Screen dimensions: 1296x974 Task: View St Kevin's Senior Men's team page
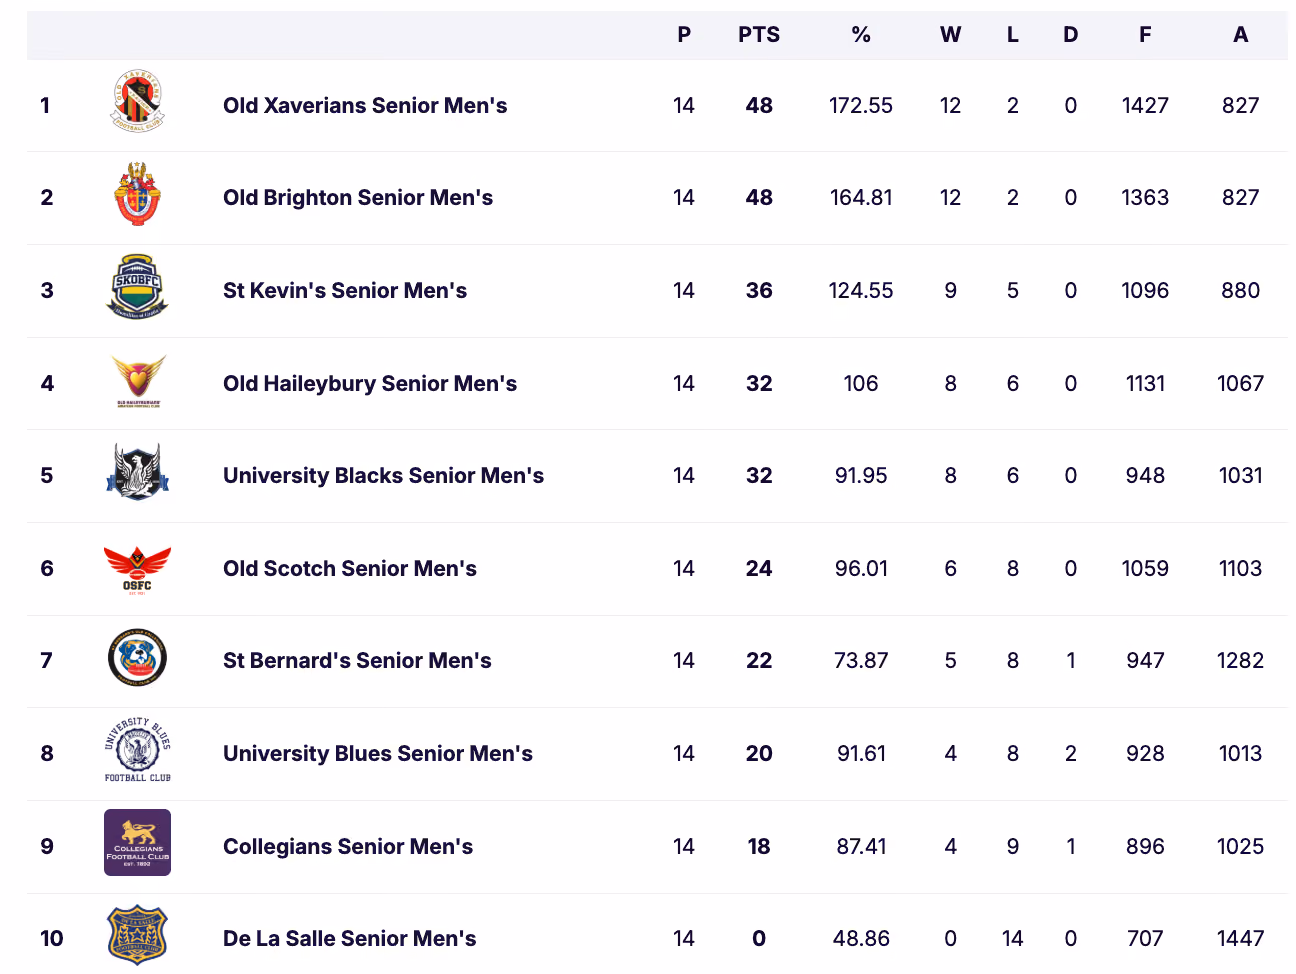345,290
